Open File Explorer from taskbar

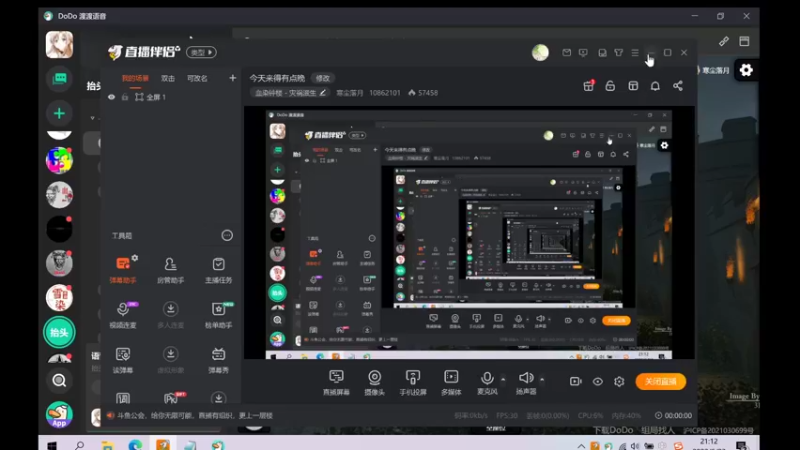click(107, 445)
